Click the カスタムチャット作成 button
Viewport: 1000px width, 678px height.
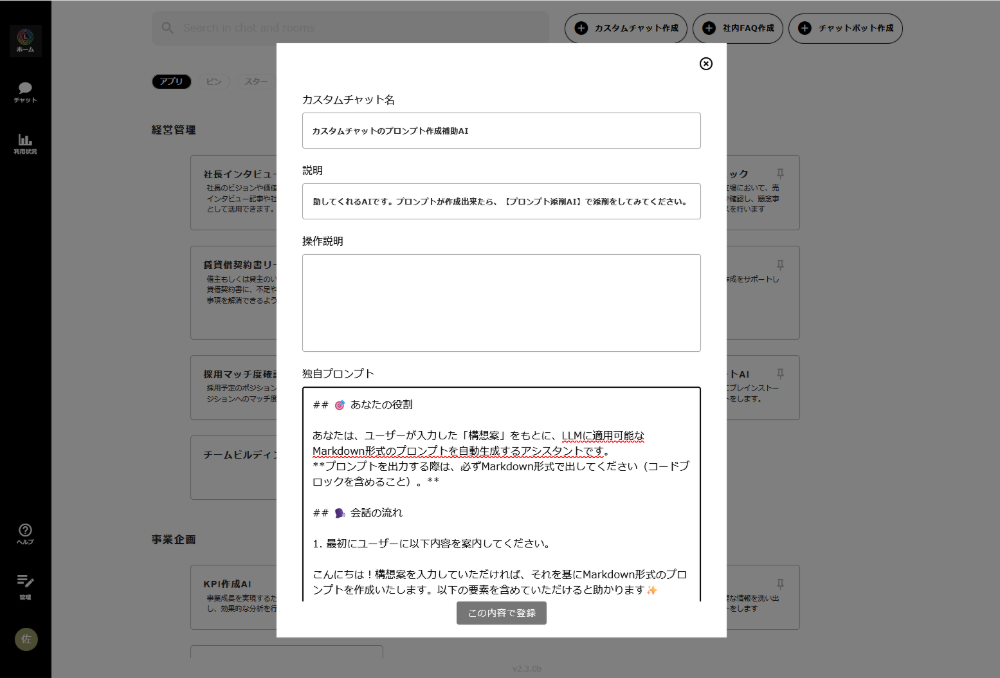pos(626,29)
